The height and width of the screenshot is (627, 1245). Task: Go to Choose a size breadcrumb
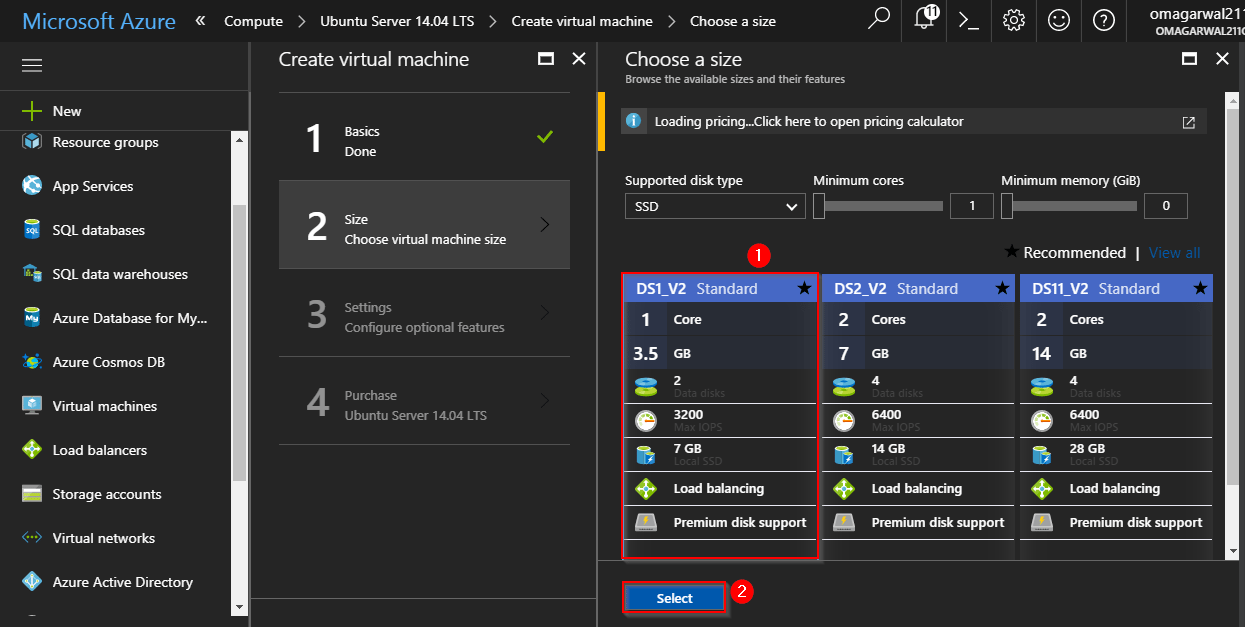tap(733, 21)
